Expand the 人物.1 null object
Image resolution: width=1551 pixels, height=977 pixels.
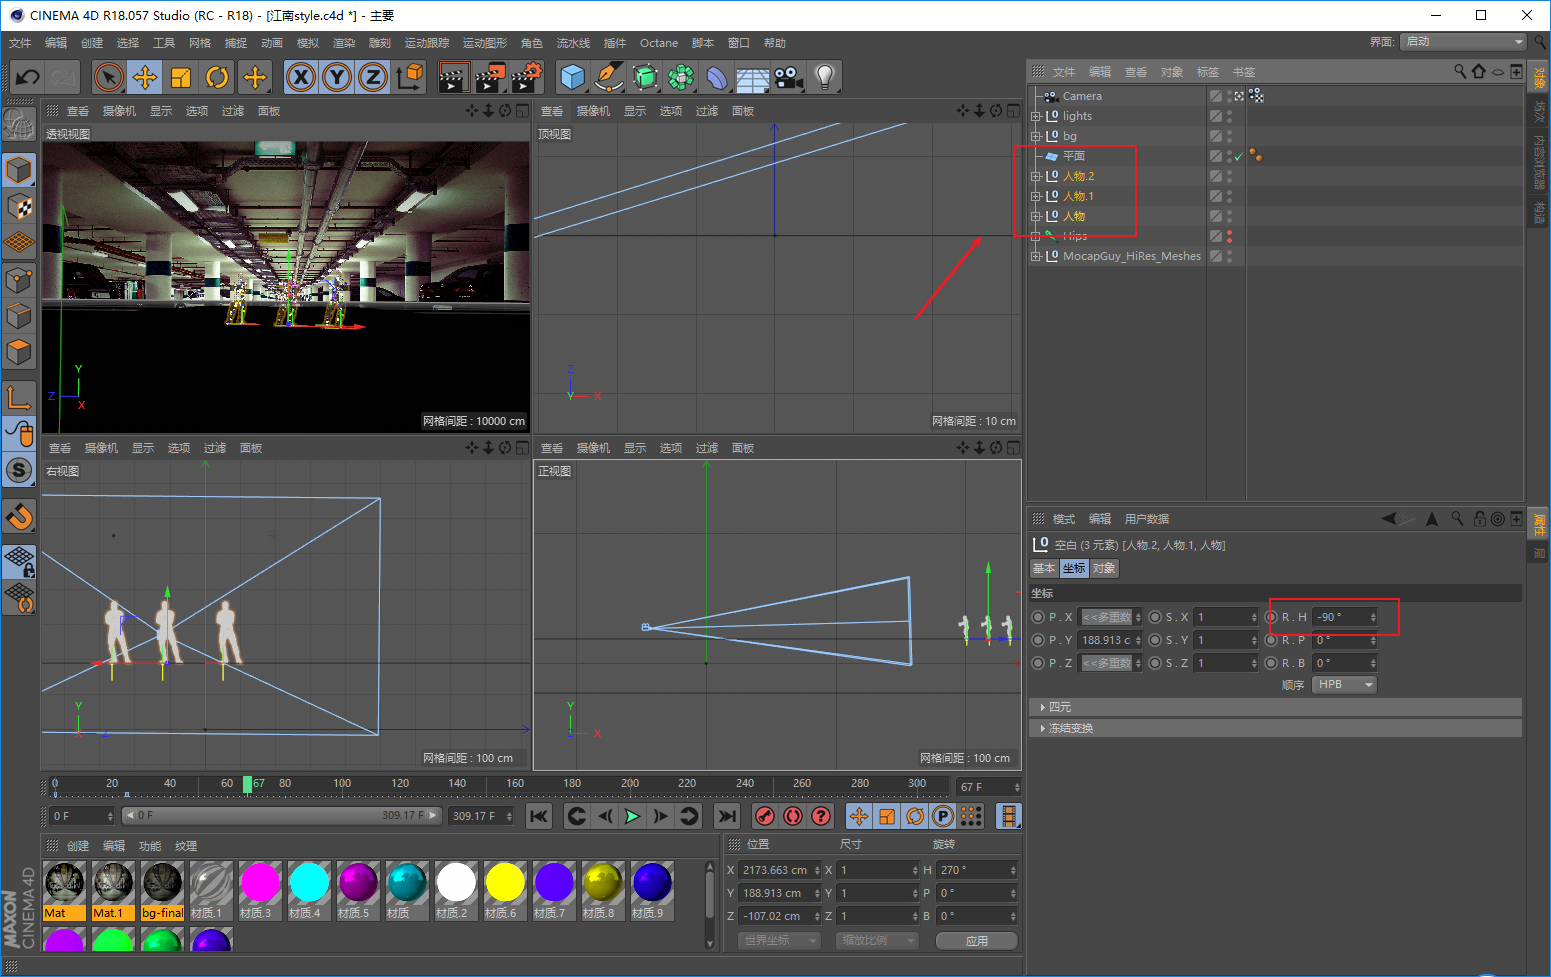[1036, 196]
